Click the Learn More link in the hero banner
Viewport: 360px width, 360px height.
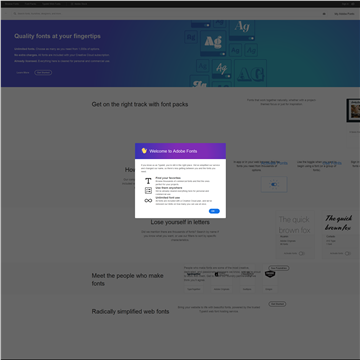[x=23, y=72]
